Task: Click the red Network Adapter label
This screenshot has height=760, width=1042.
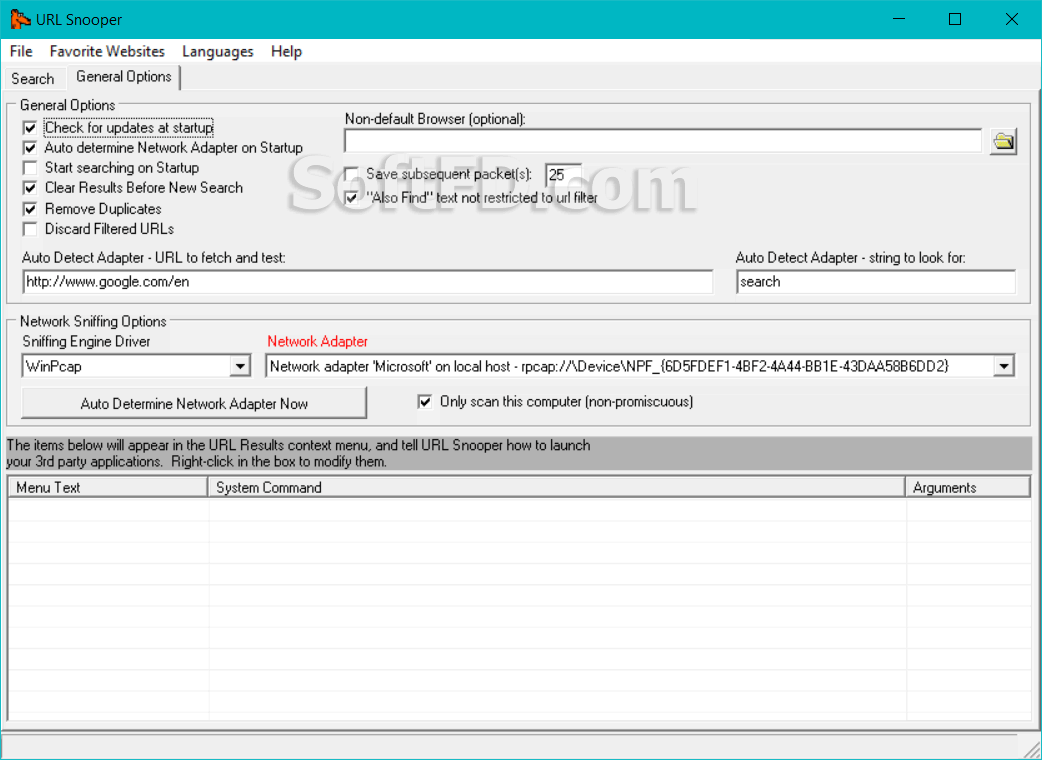Action: (x=318, y=341)
